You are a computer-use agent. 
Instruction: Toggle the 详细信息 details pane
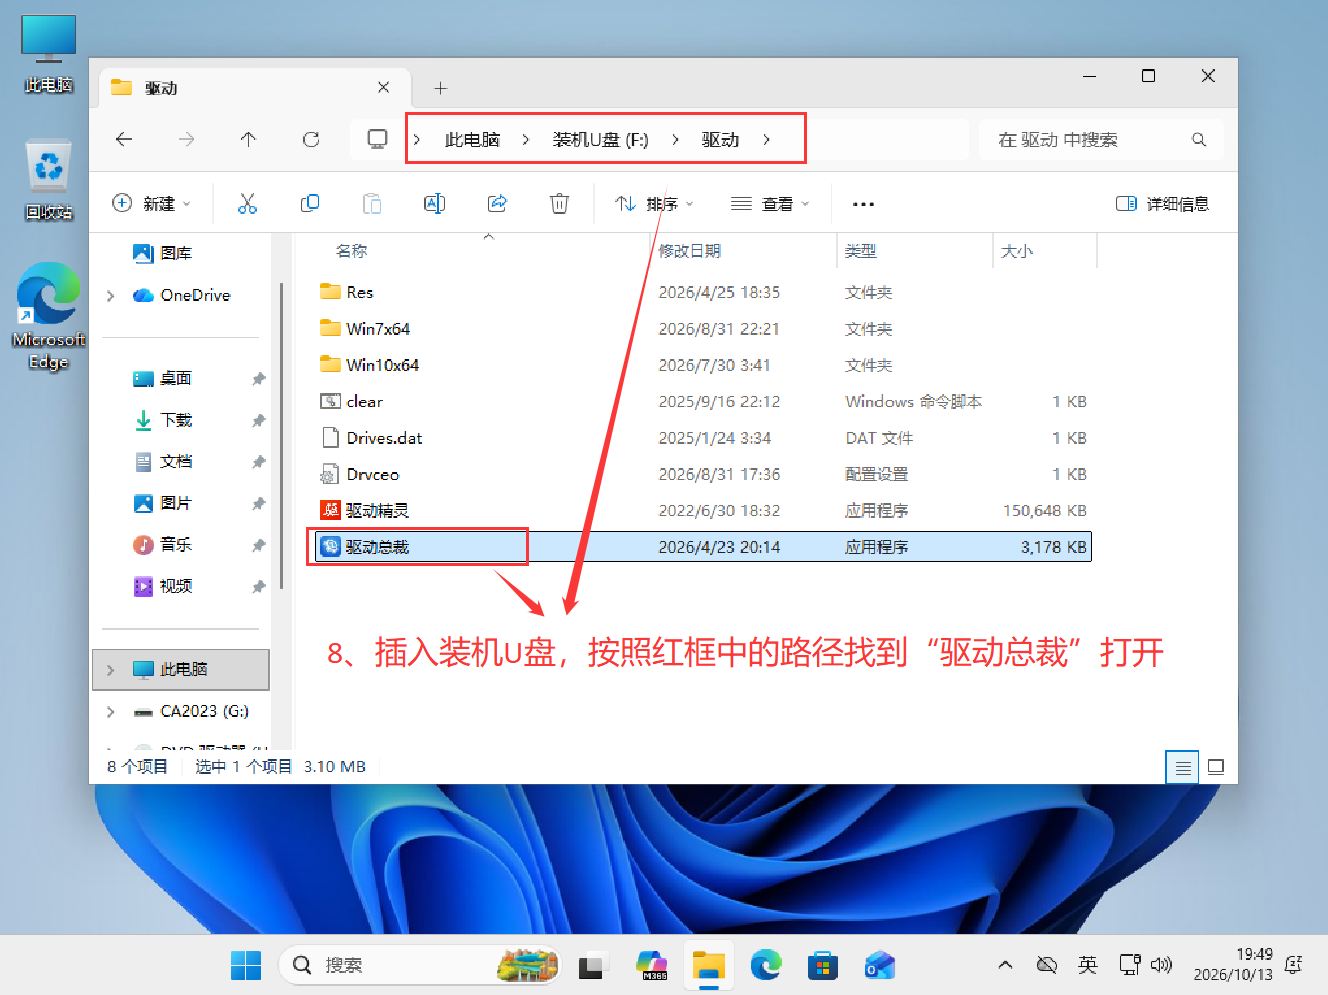1162,204
